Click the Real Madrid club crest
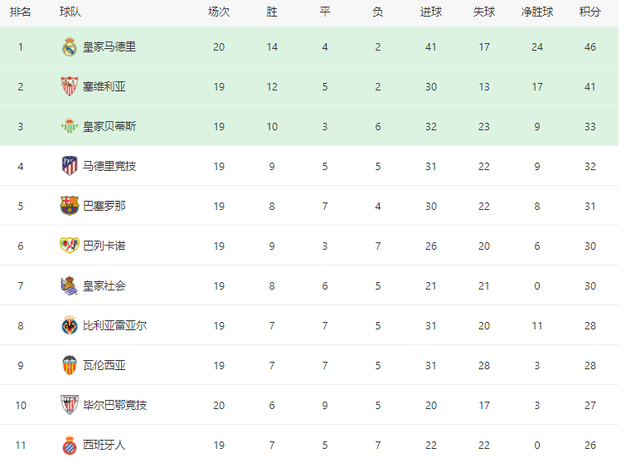 [69, 47]
